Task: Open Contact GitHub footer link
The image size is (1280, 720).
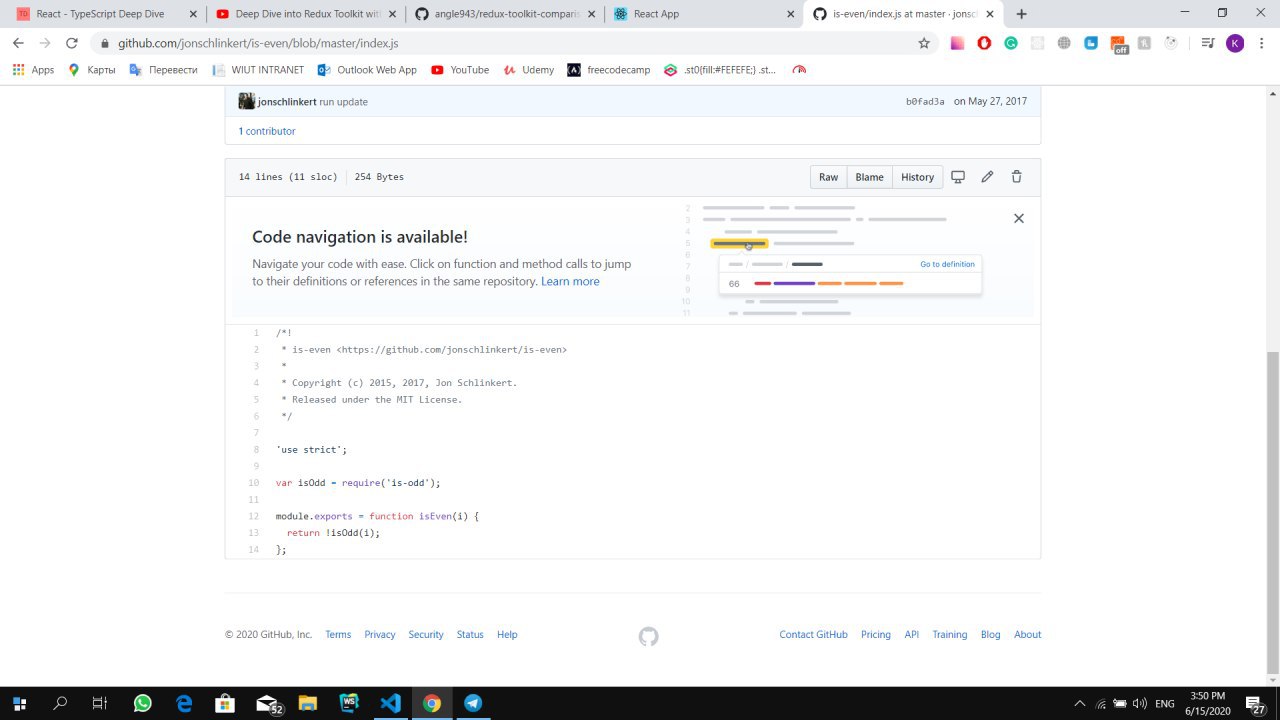Action: [813, 634]
